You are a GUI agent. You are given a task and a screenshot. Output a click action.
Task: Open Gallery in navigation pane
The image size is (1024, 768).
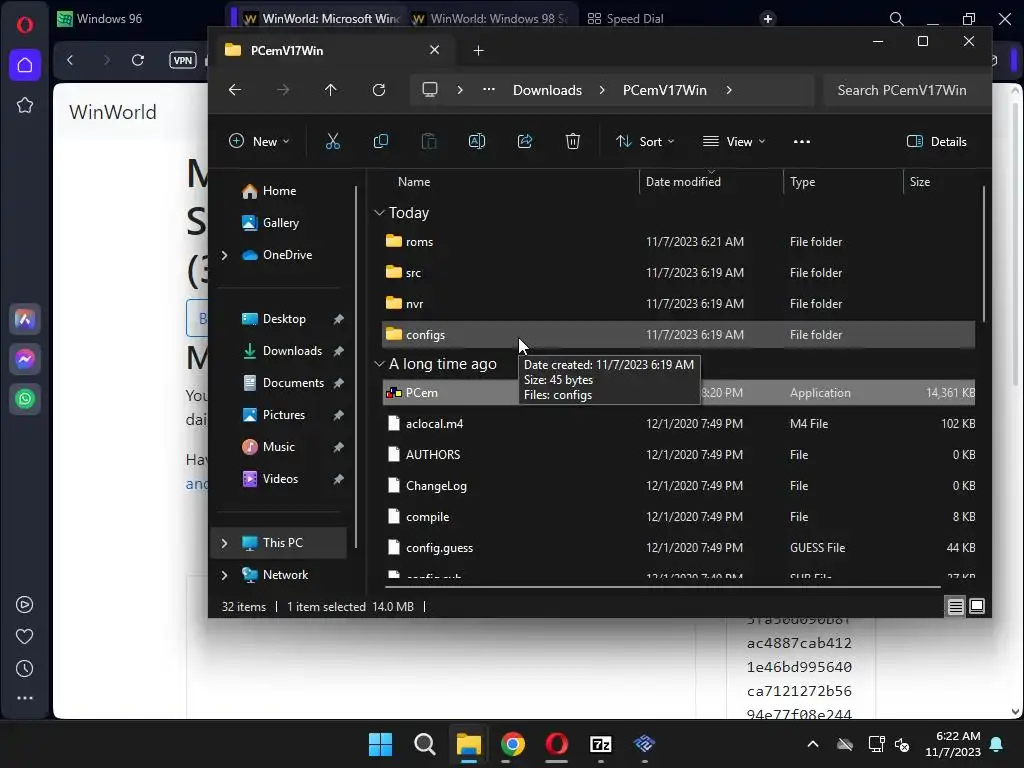click(x=280, y=223)
